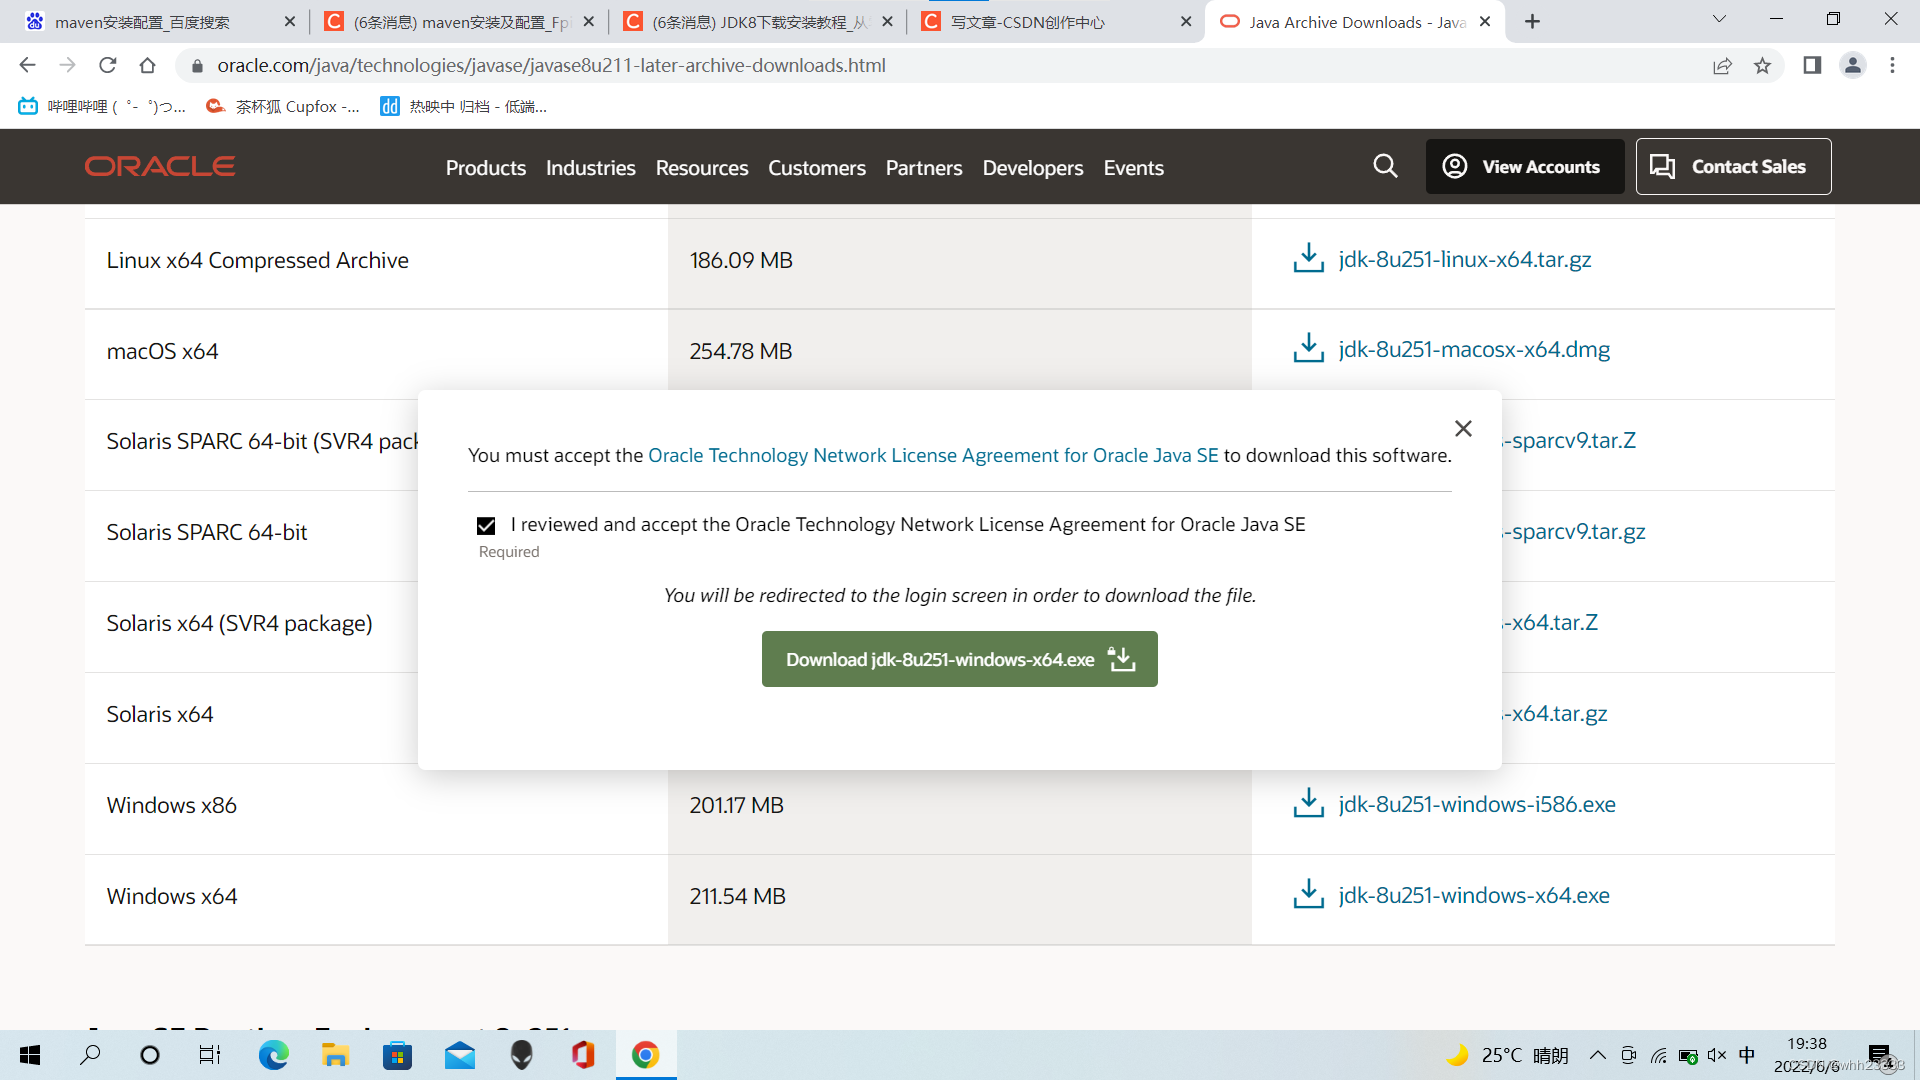Open the Developers menu
The height and width of the screenshot is (1080, 1920).
[x=1033, y=168]
